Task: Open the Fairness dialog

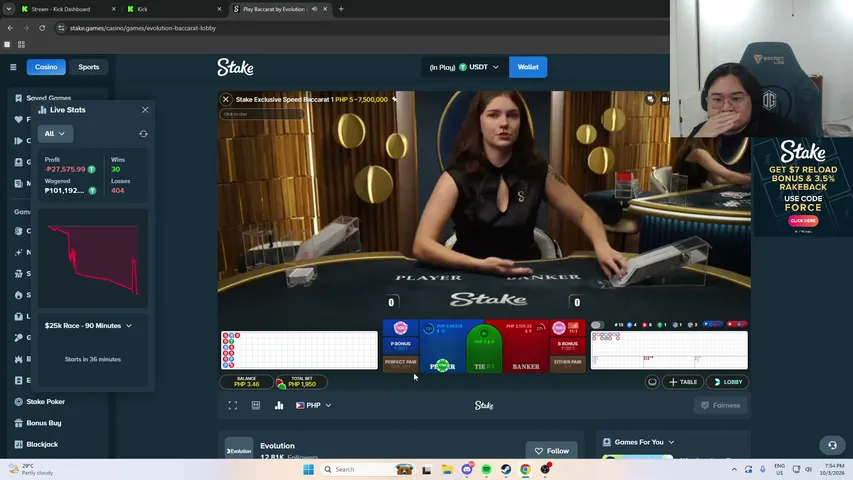Action: pyautogui.click(x=720, y=405)
